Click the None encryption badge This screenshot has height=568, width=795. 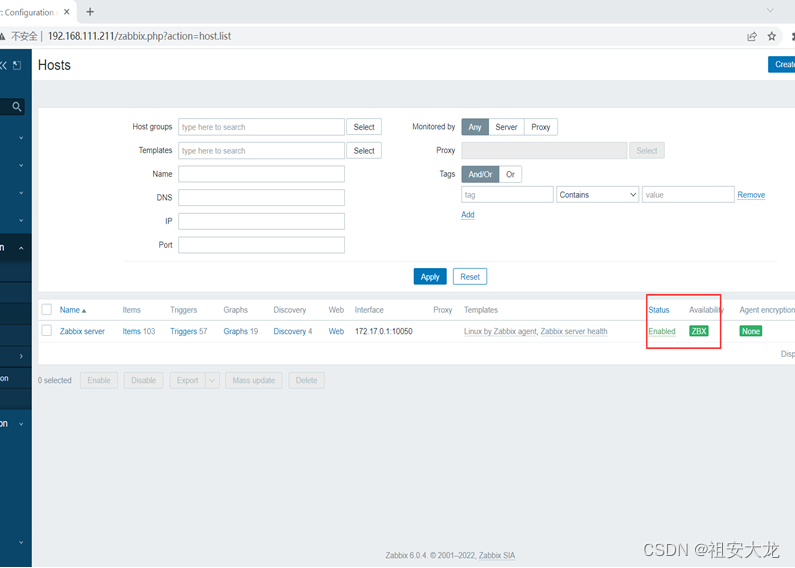click(x=751, y=331)
